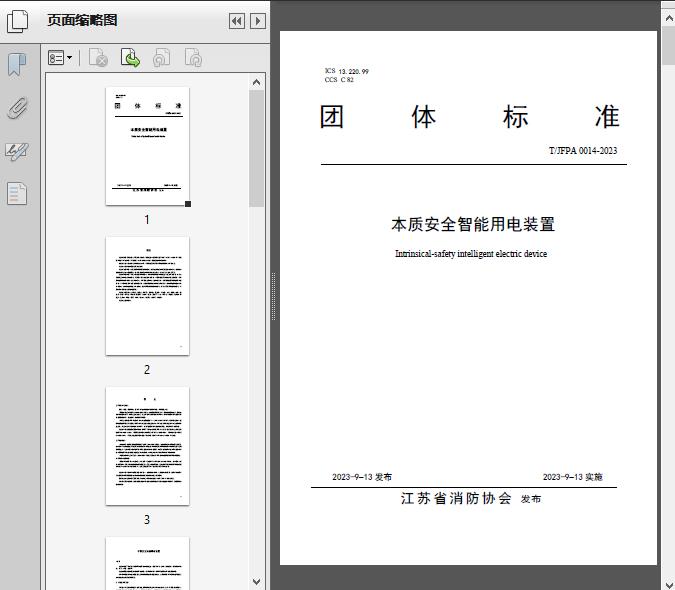Image resolution: width=675 pixels, height=590 pixels.
Task: Click the 'CCS C 82' text
Action: coord(339,80)
